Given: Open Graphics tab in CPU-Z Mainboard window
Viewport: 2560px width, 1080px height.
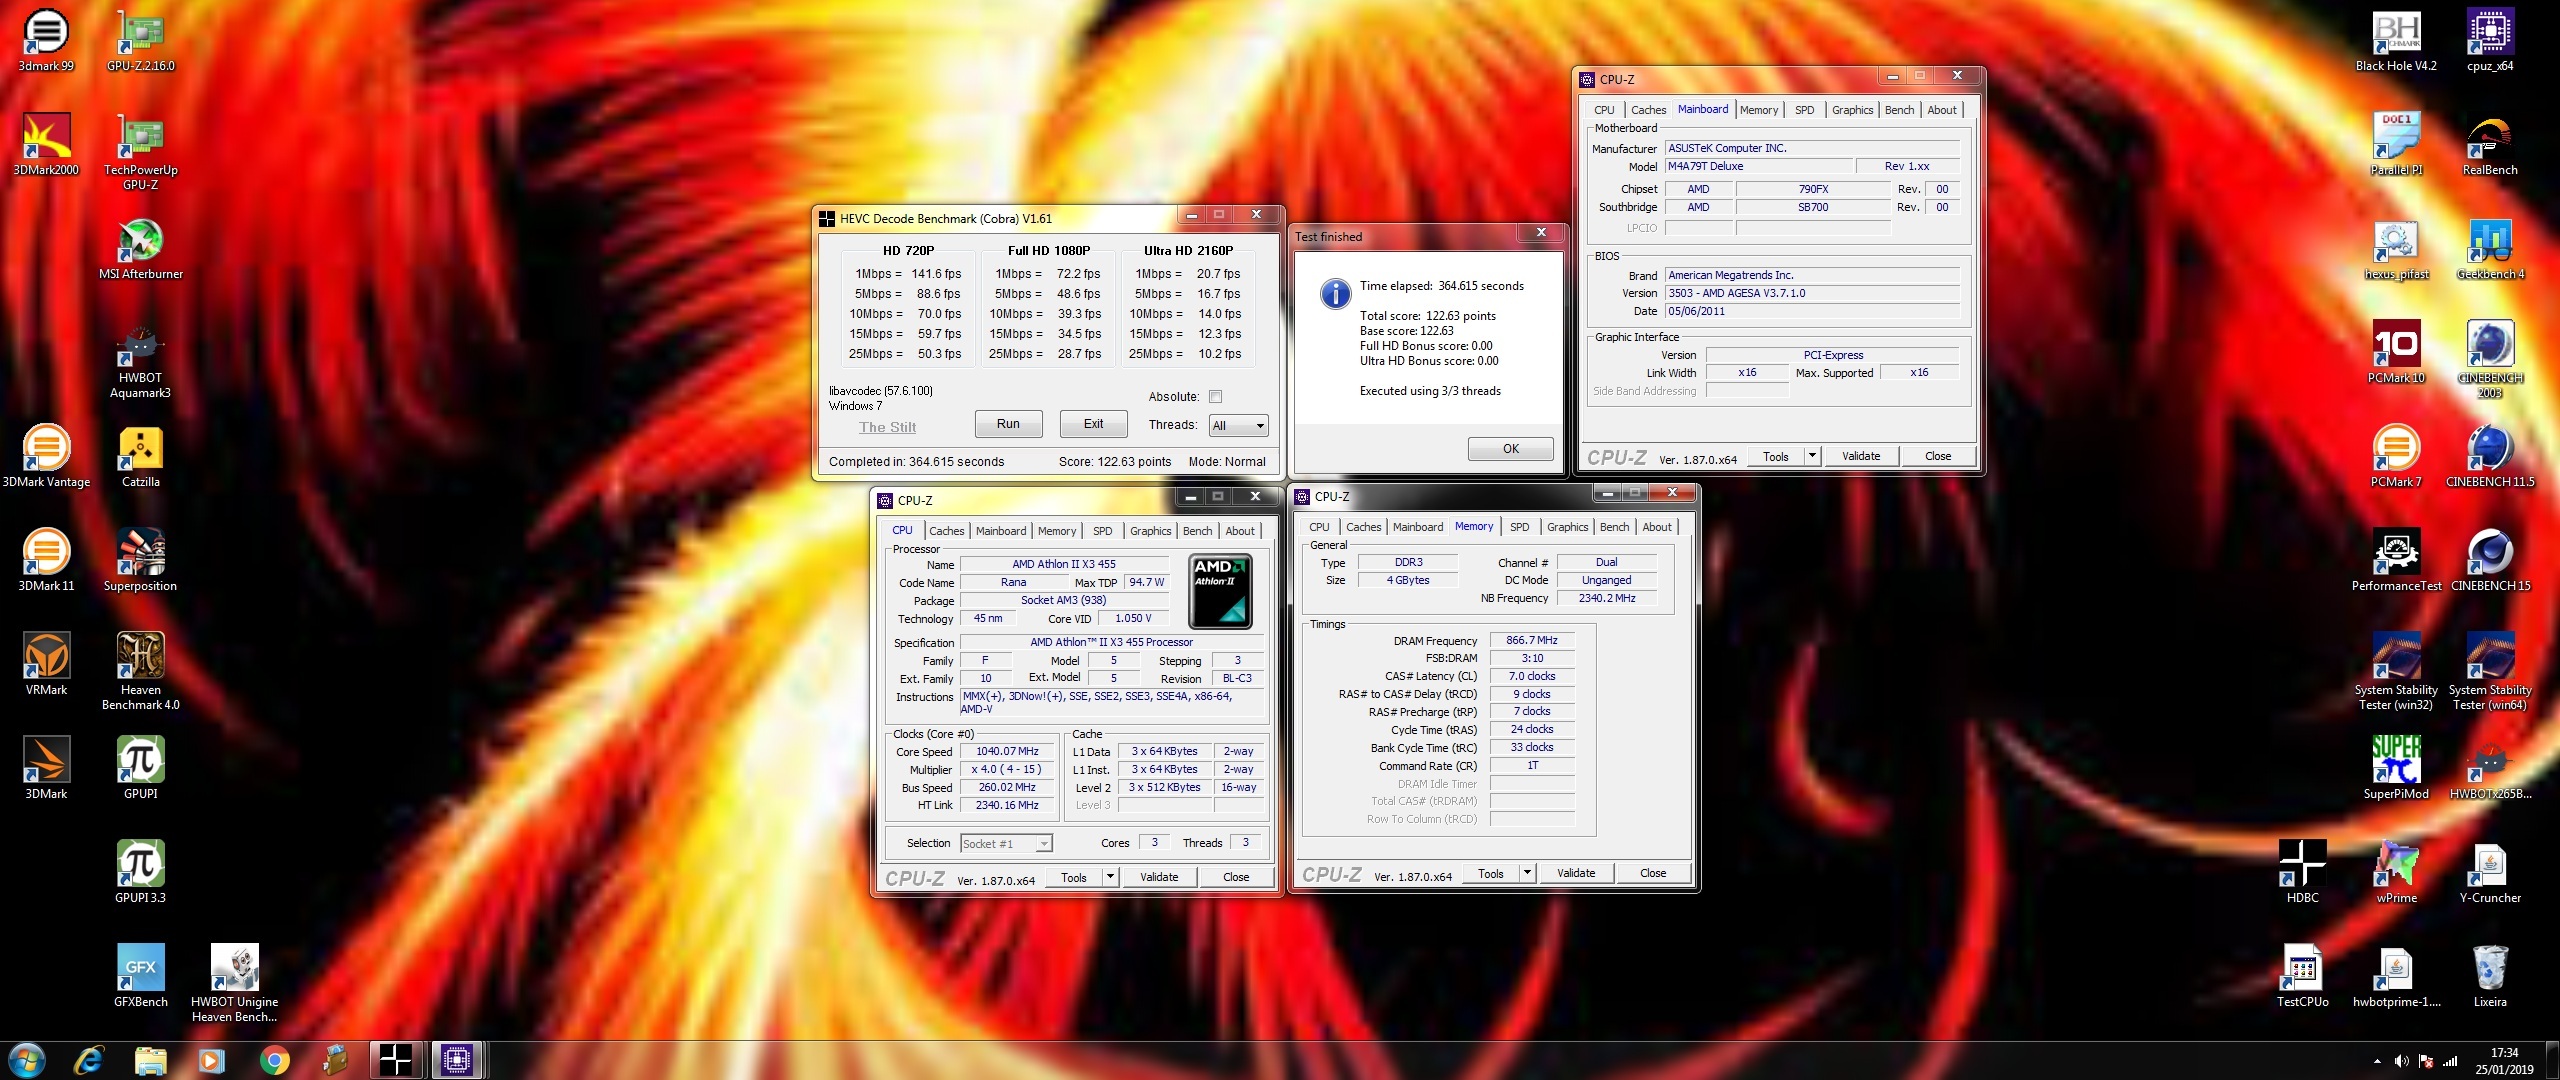Looking at the screenshot, I should 1852,110.
